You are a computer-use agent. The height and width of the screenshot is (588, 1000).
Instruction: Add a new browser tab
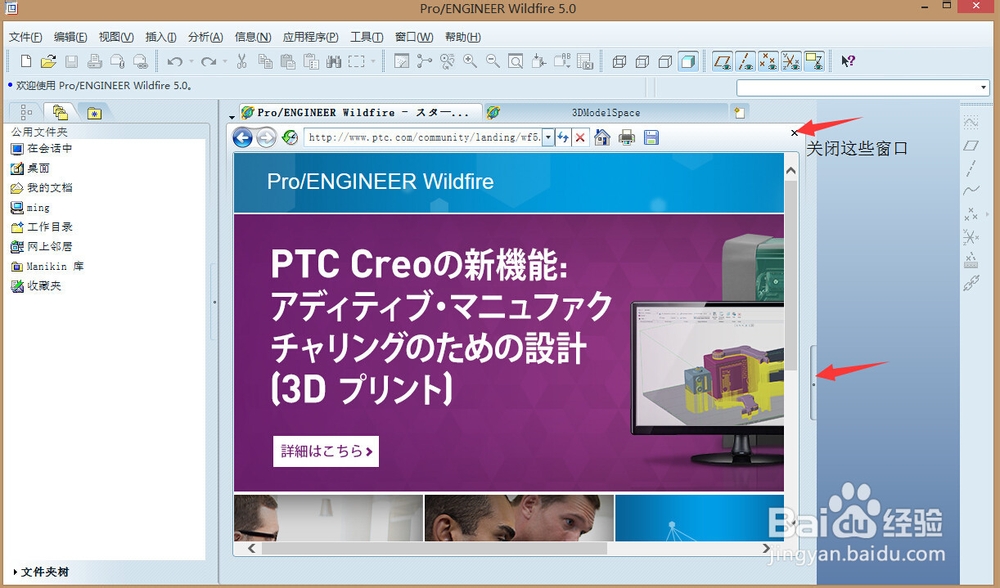click(739, 112)
